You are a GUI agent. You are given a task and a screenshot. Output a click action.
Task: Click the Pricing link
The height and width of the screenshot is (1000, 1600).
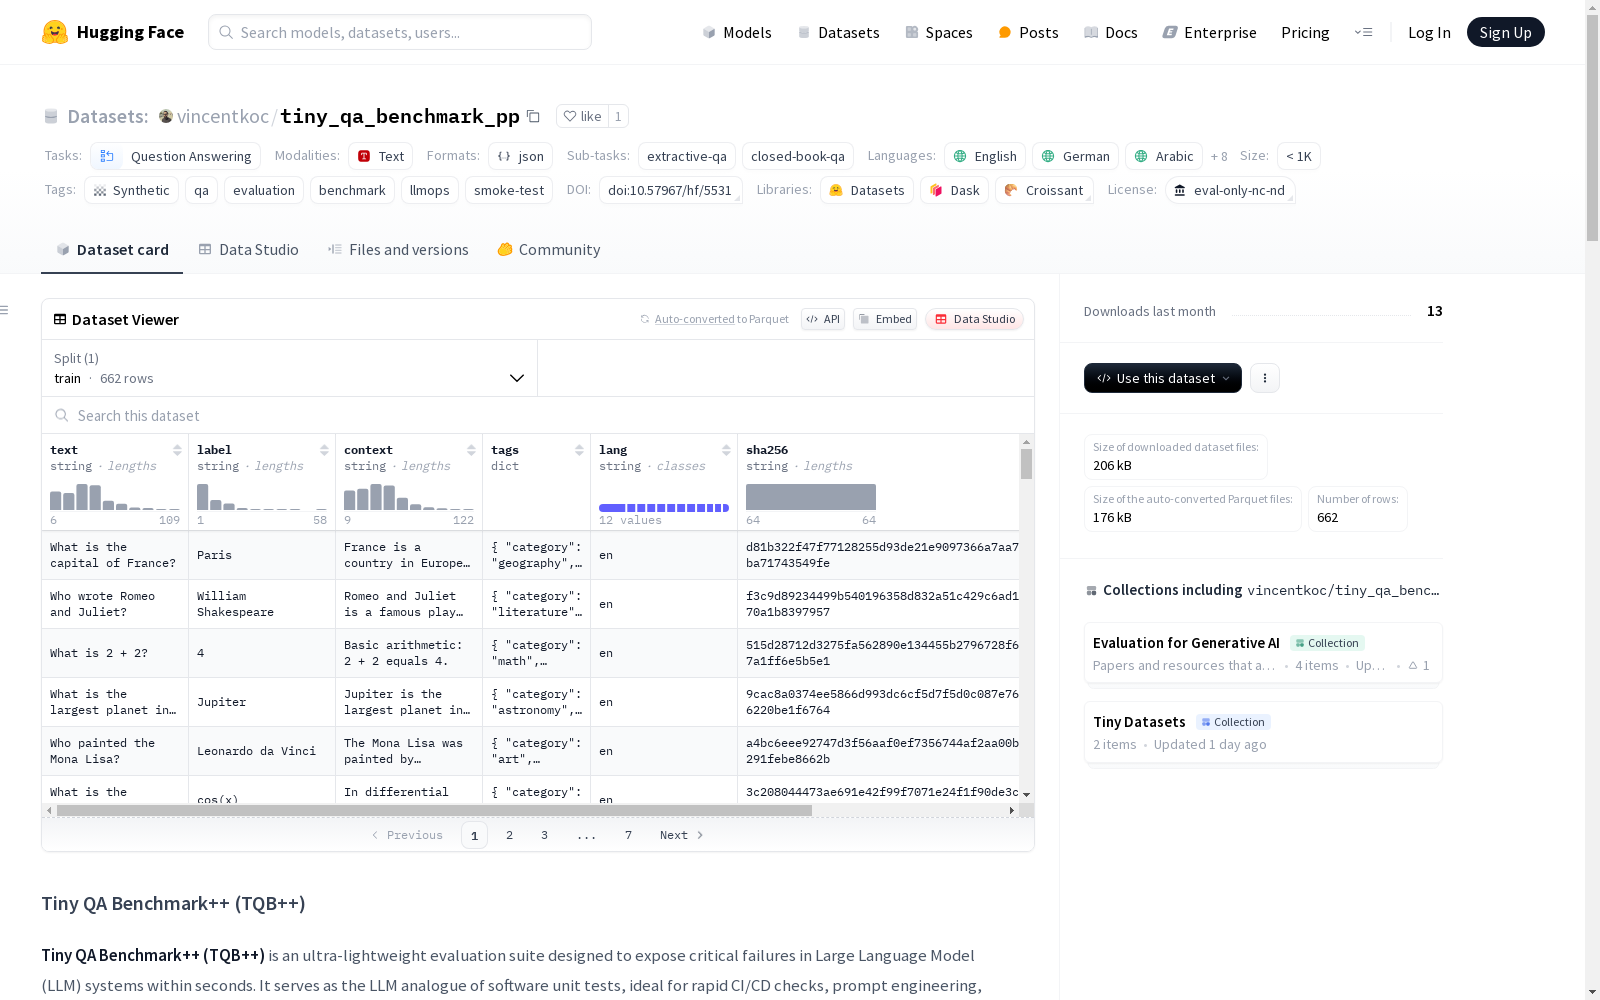click(x=1305, y=32)
